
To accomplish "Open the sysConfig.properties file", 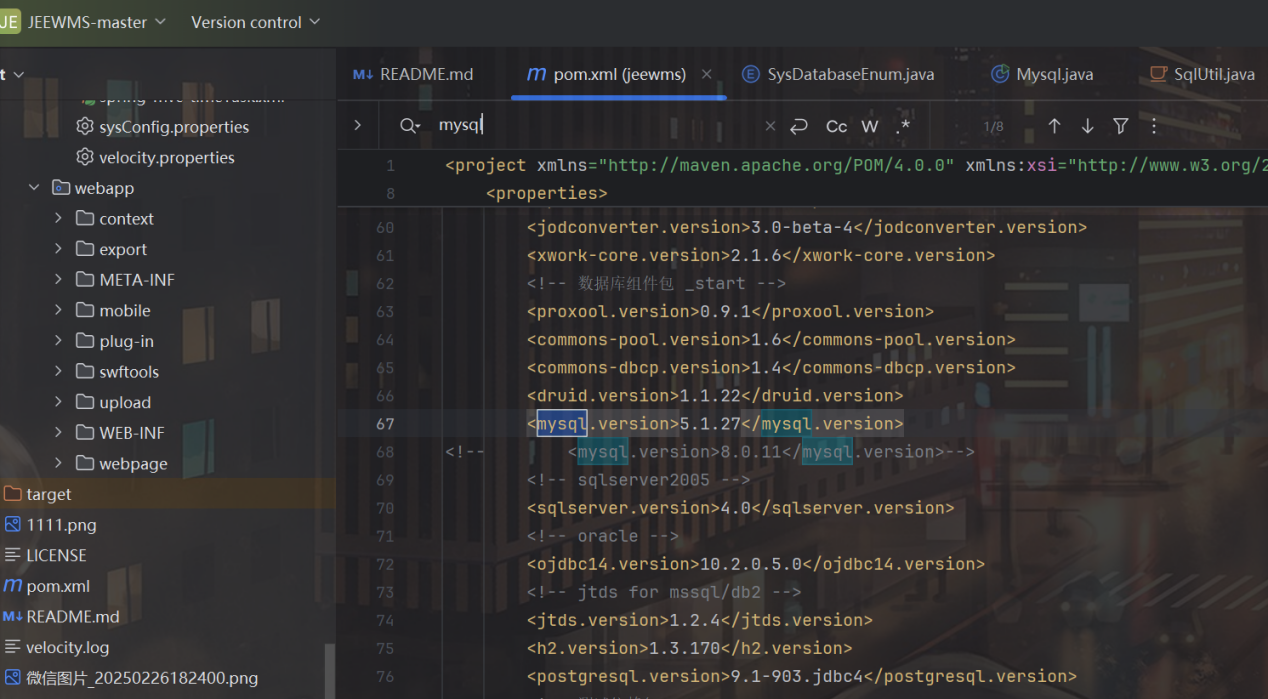I will point(173,127).
